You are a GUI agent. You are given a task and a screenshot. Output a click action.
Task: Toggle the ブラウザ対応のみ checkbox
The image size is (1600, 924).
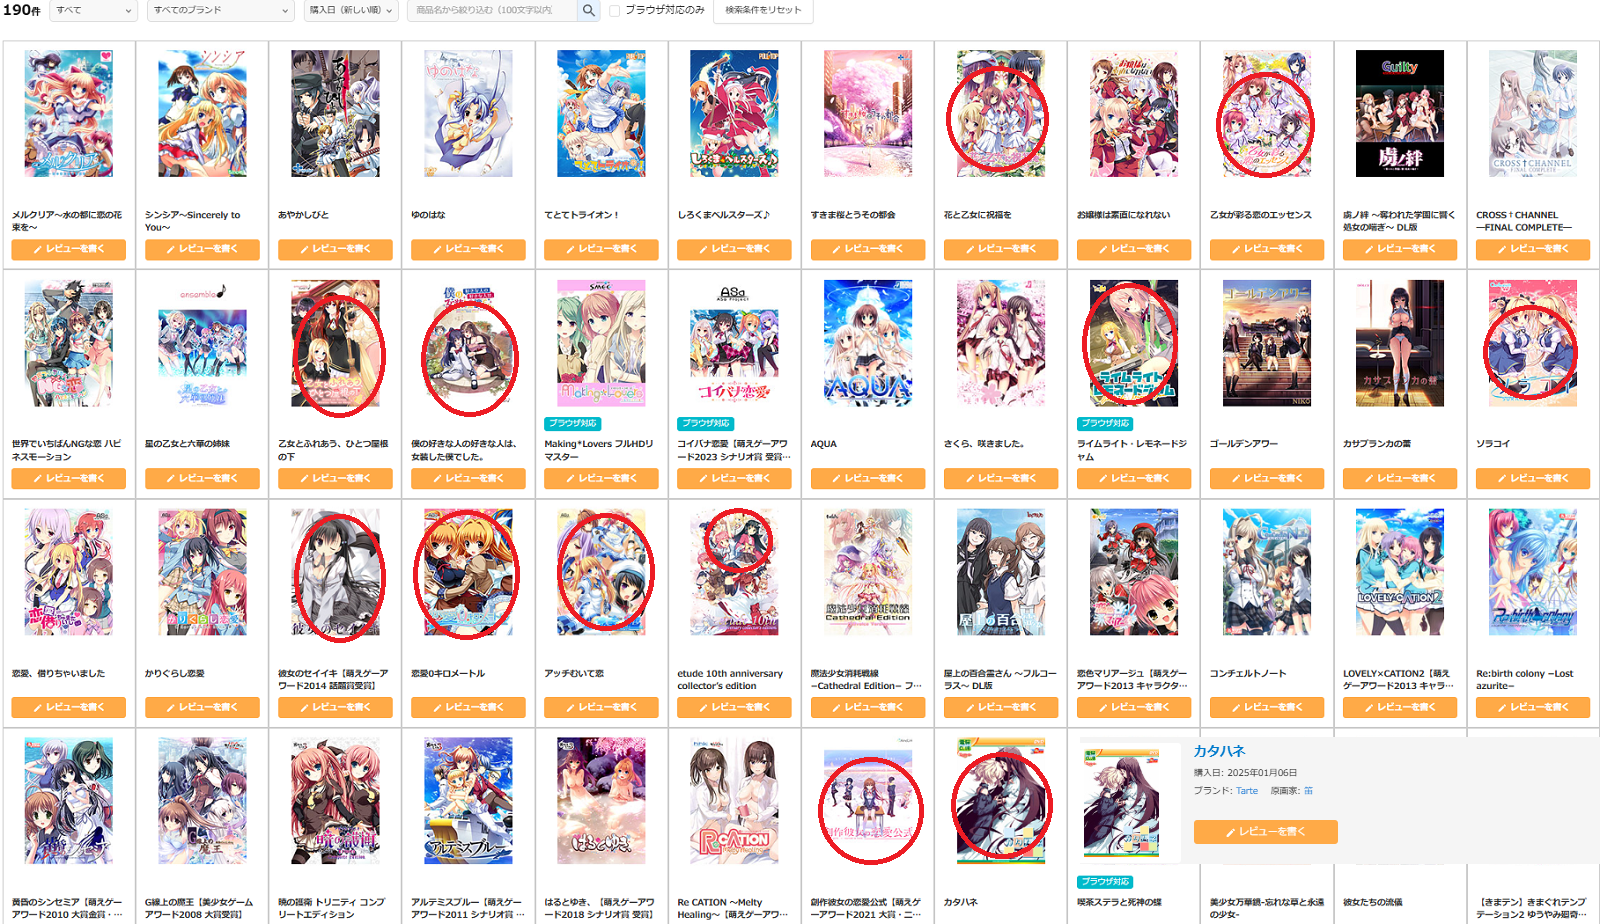pos(614,11)
